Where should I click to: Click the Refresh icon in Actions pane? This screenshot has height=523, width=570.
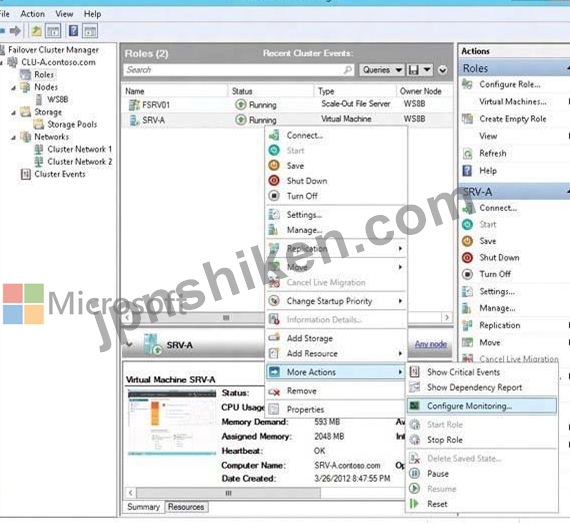click(x=467, y=153)
